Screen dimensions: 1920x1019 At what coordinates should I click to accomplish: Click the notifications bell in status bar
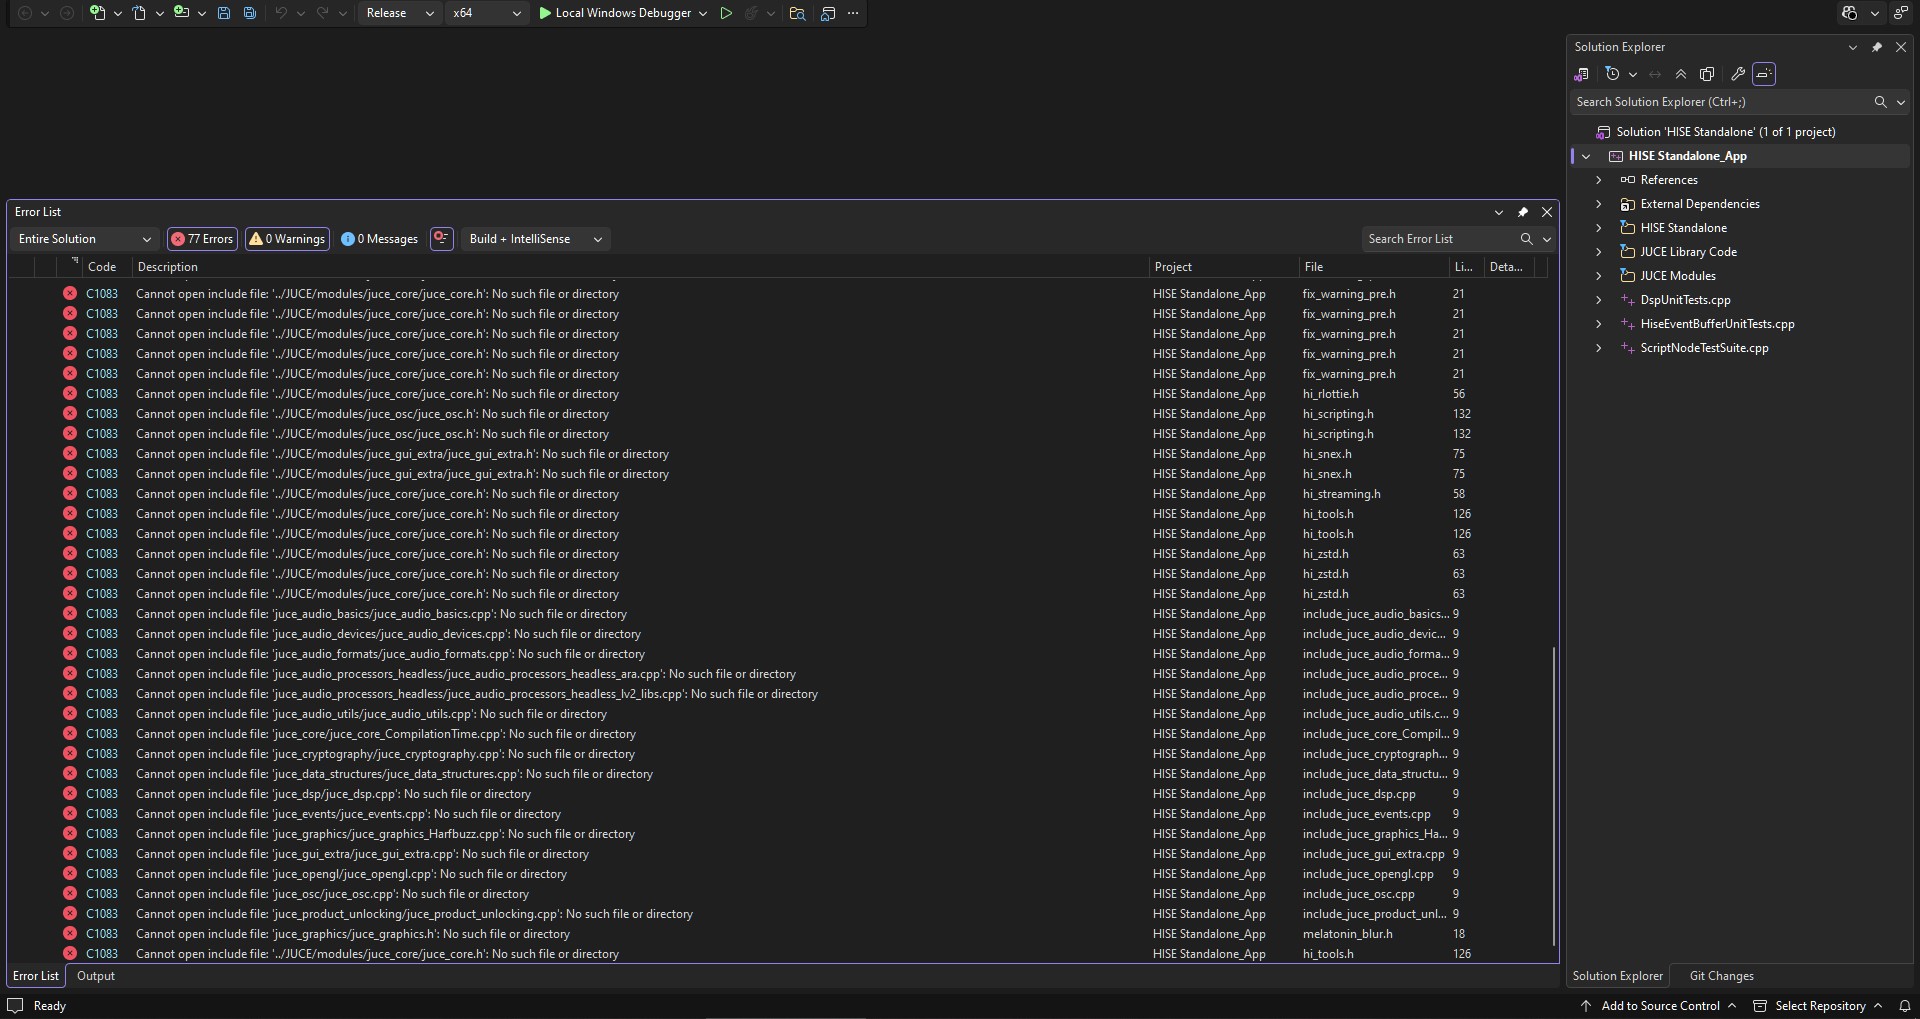(1905, 1006)
